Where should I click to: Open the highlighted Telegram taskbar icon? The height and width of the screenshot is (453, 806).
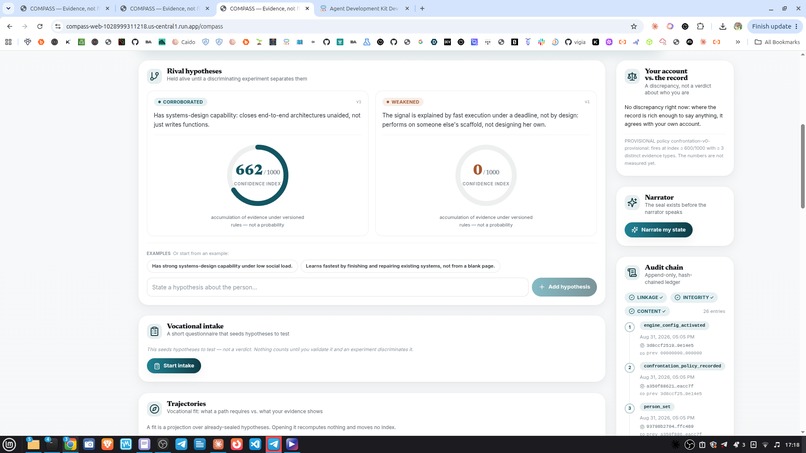pyautogui.click(x=273, y=444)
